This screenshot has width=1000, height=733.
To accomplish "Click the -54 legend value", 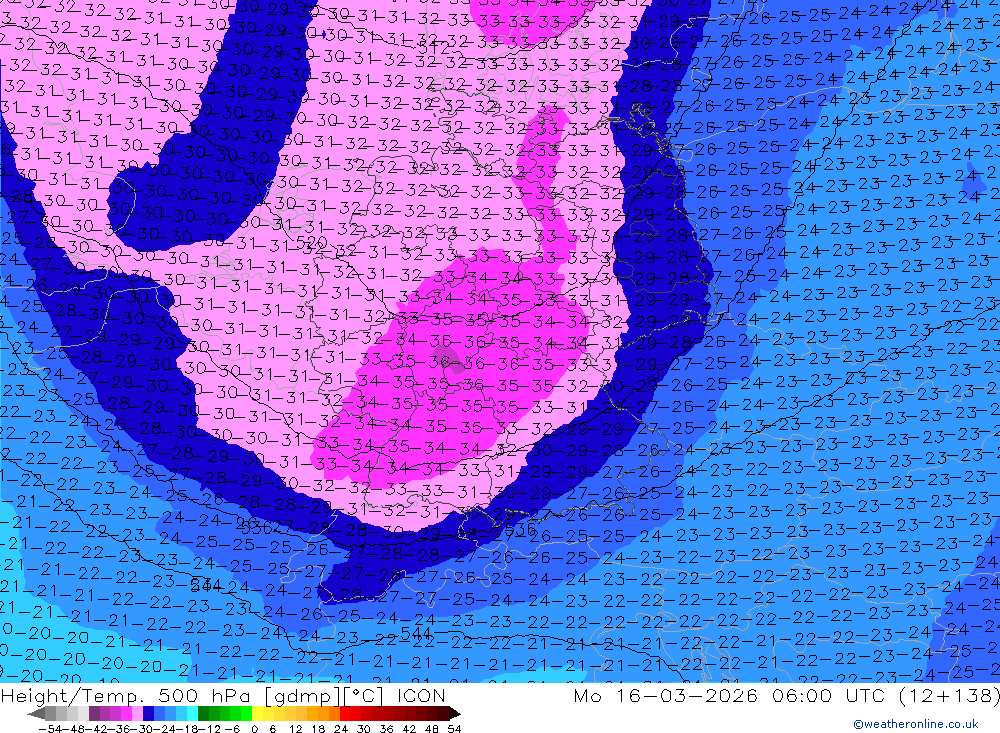I will click(50, 729).
